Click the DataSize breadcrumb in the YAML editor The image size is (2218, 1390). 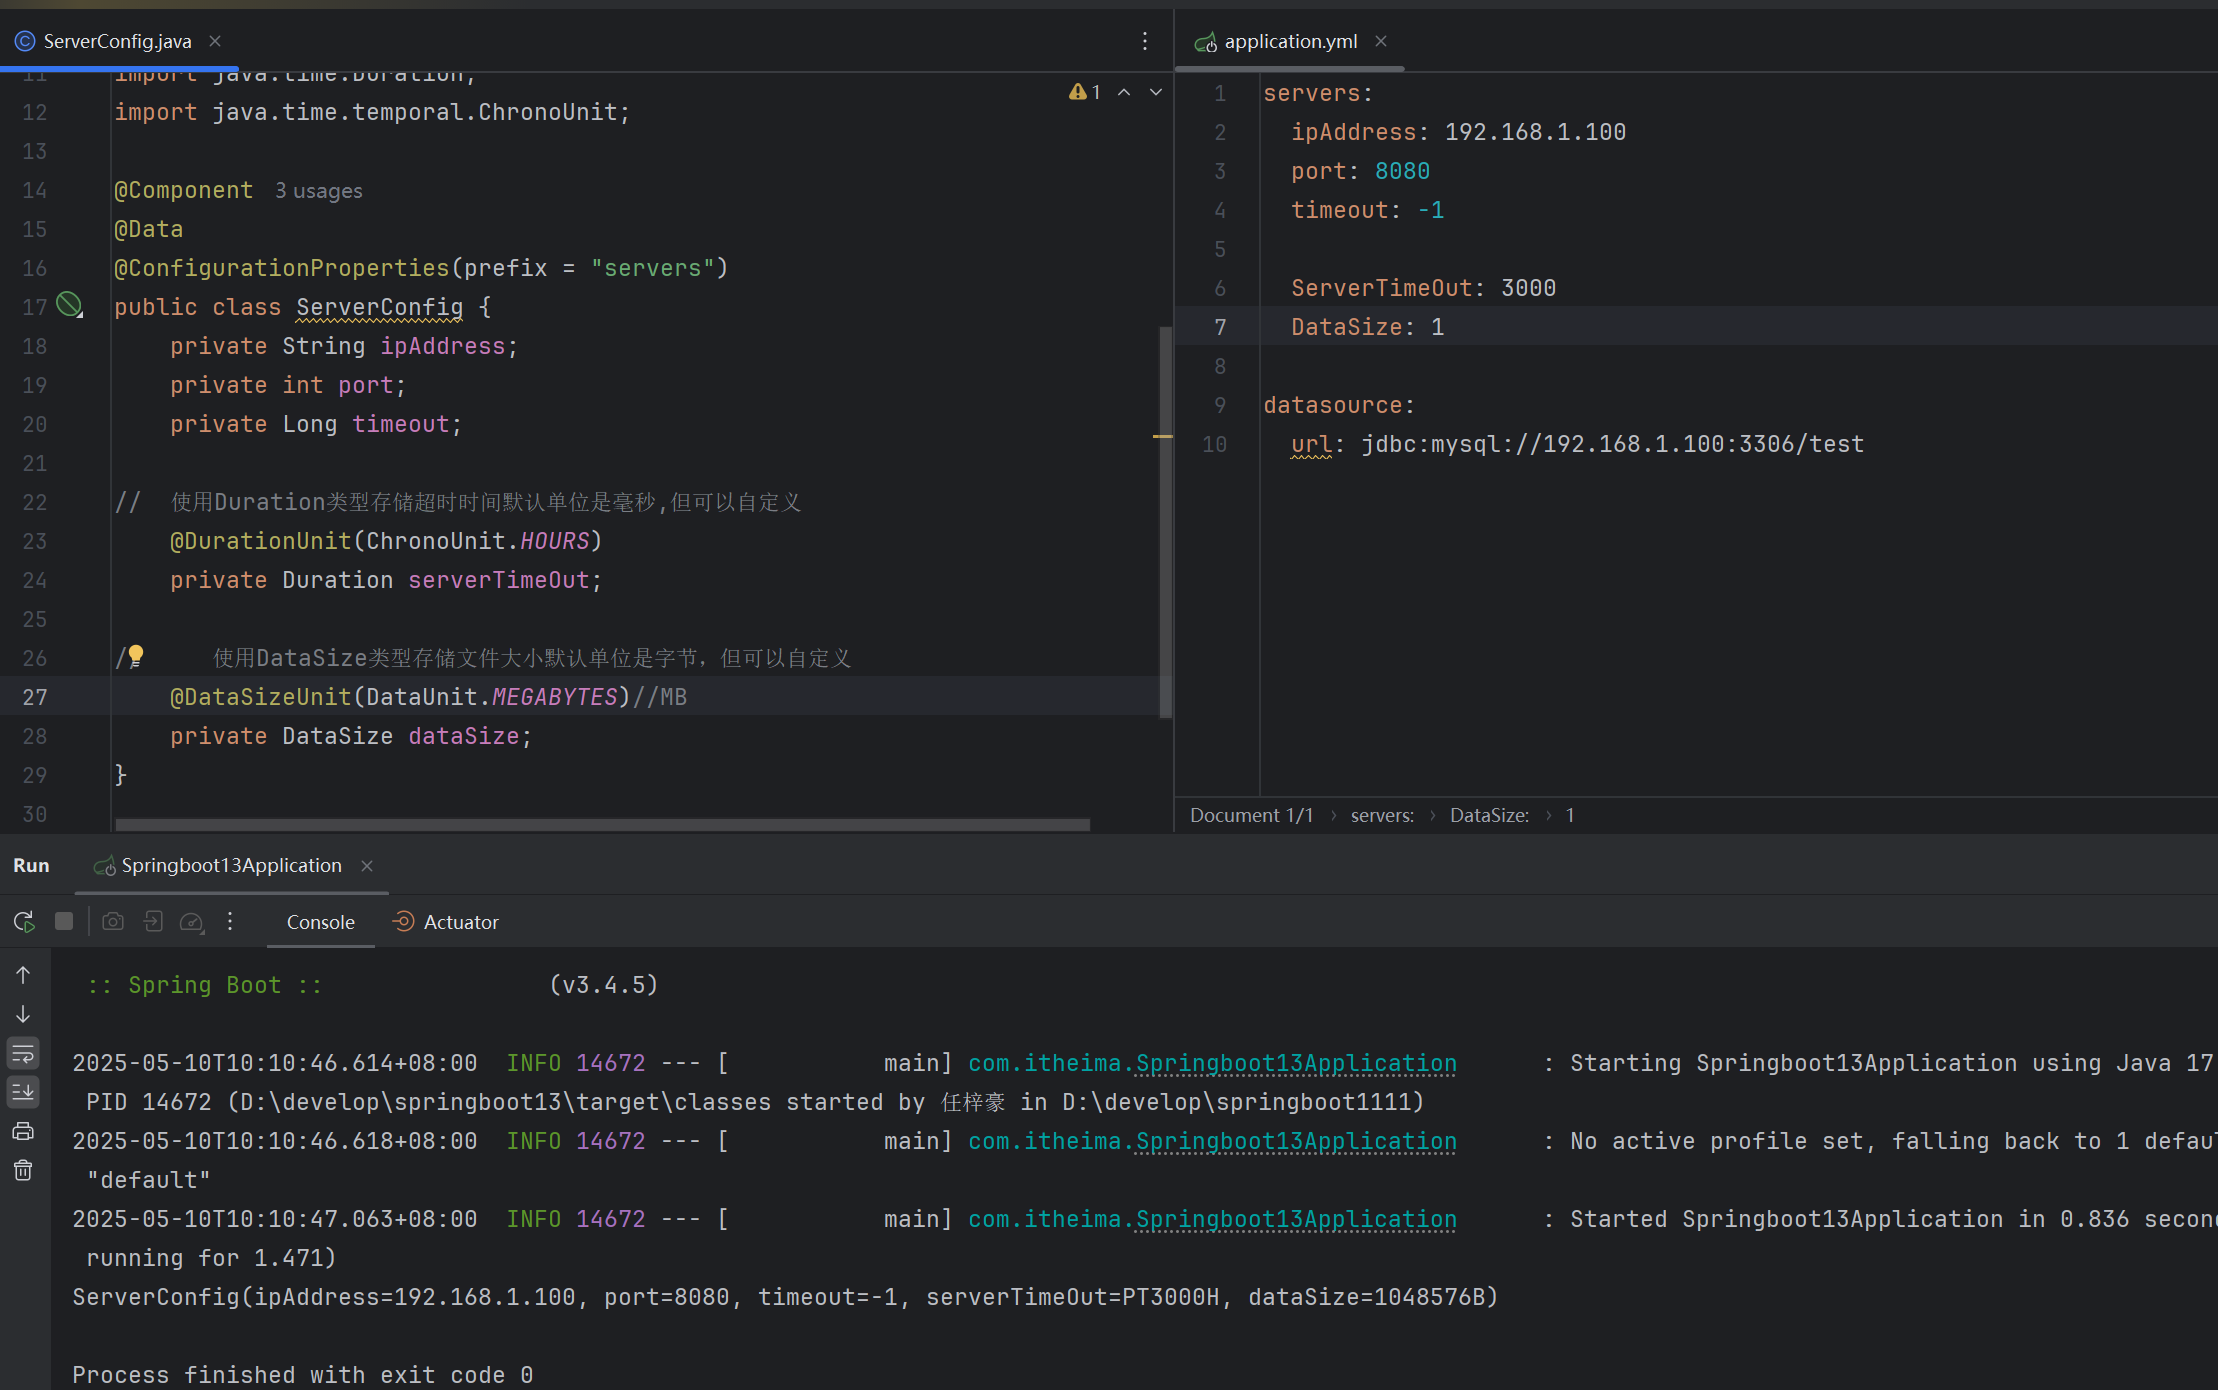pos(1489,816)
